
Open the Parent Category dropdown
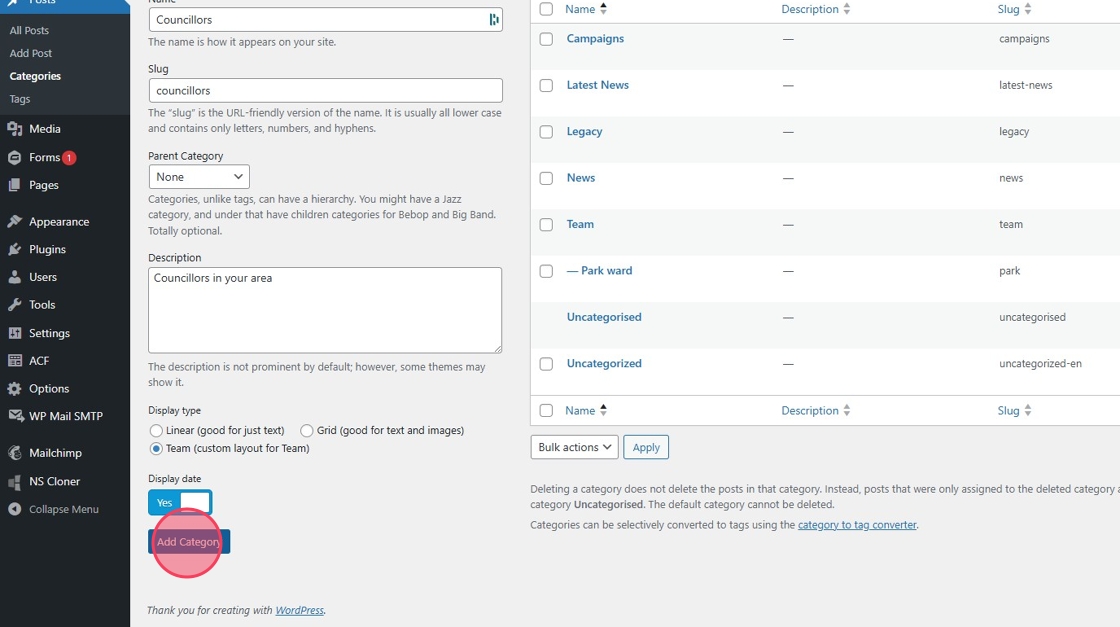pyautogui.click(x=199, y=177)
